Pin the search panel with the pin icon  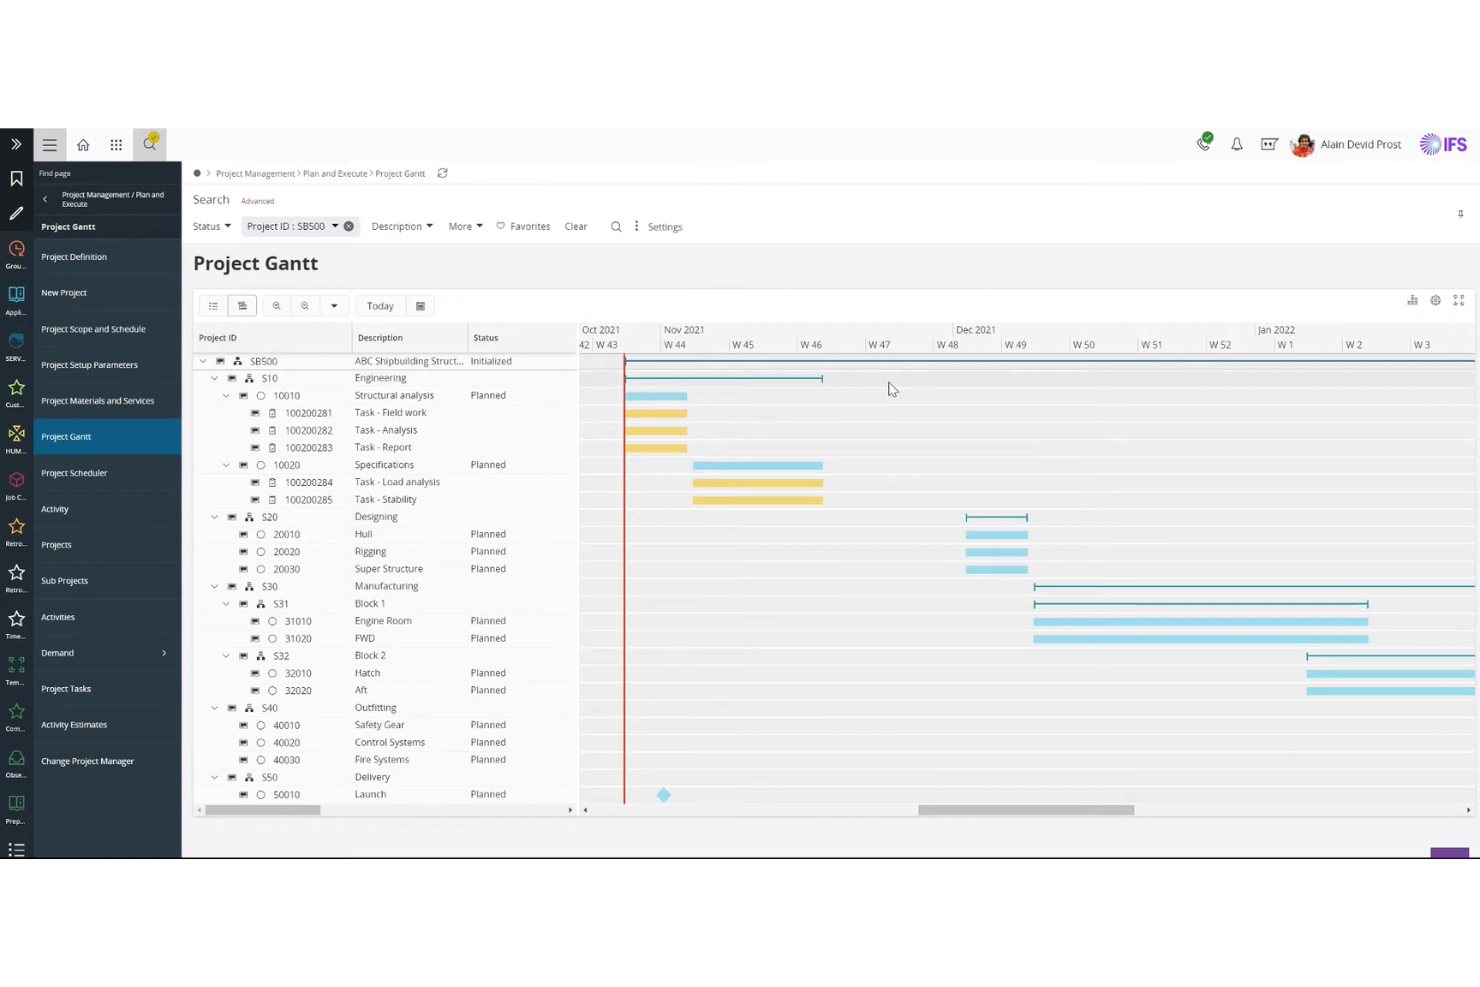pos(1460,214)
